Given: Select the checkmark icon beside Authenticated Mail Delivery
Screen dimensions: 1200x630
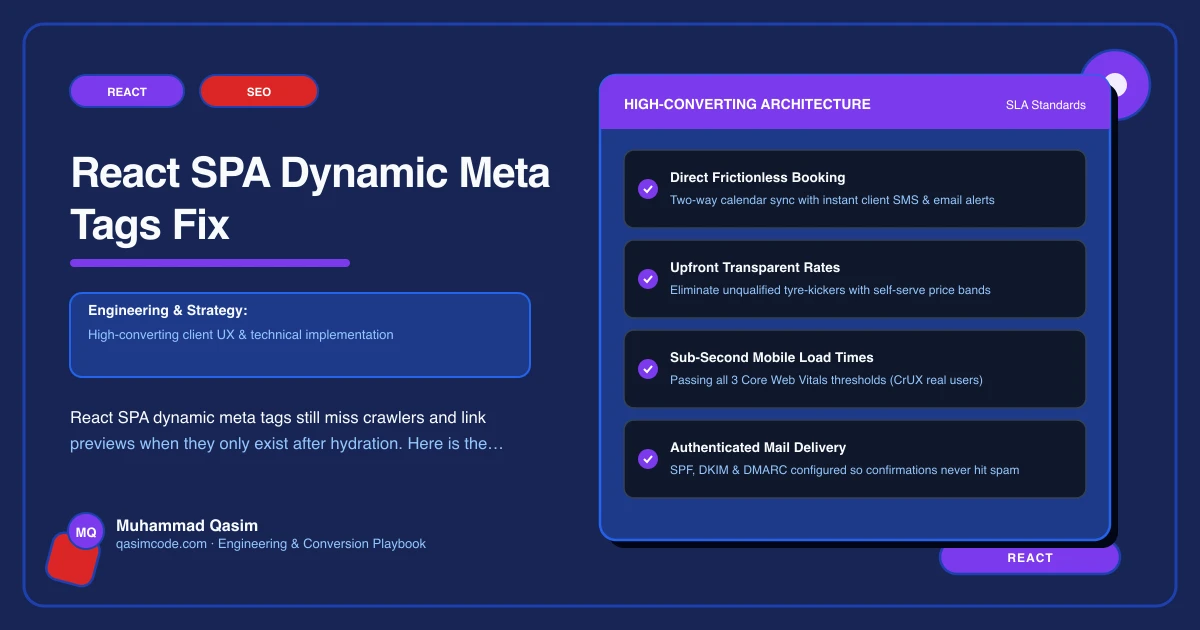Looking at the screenshot, I should [647, 459].
